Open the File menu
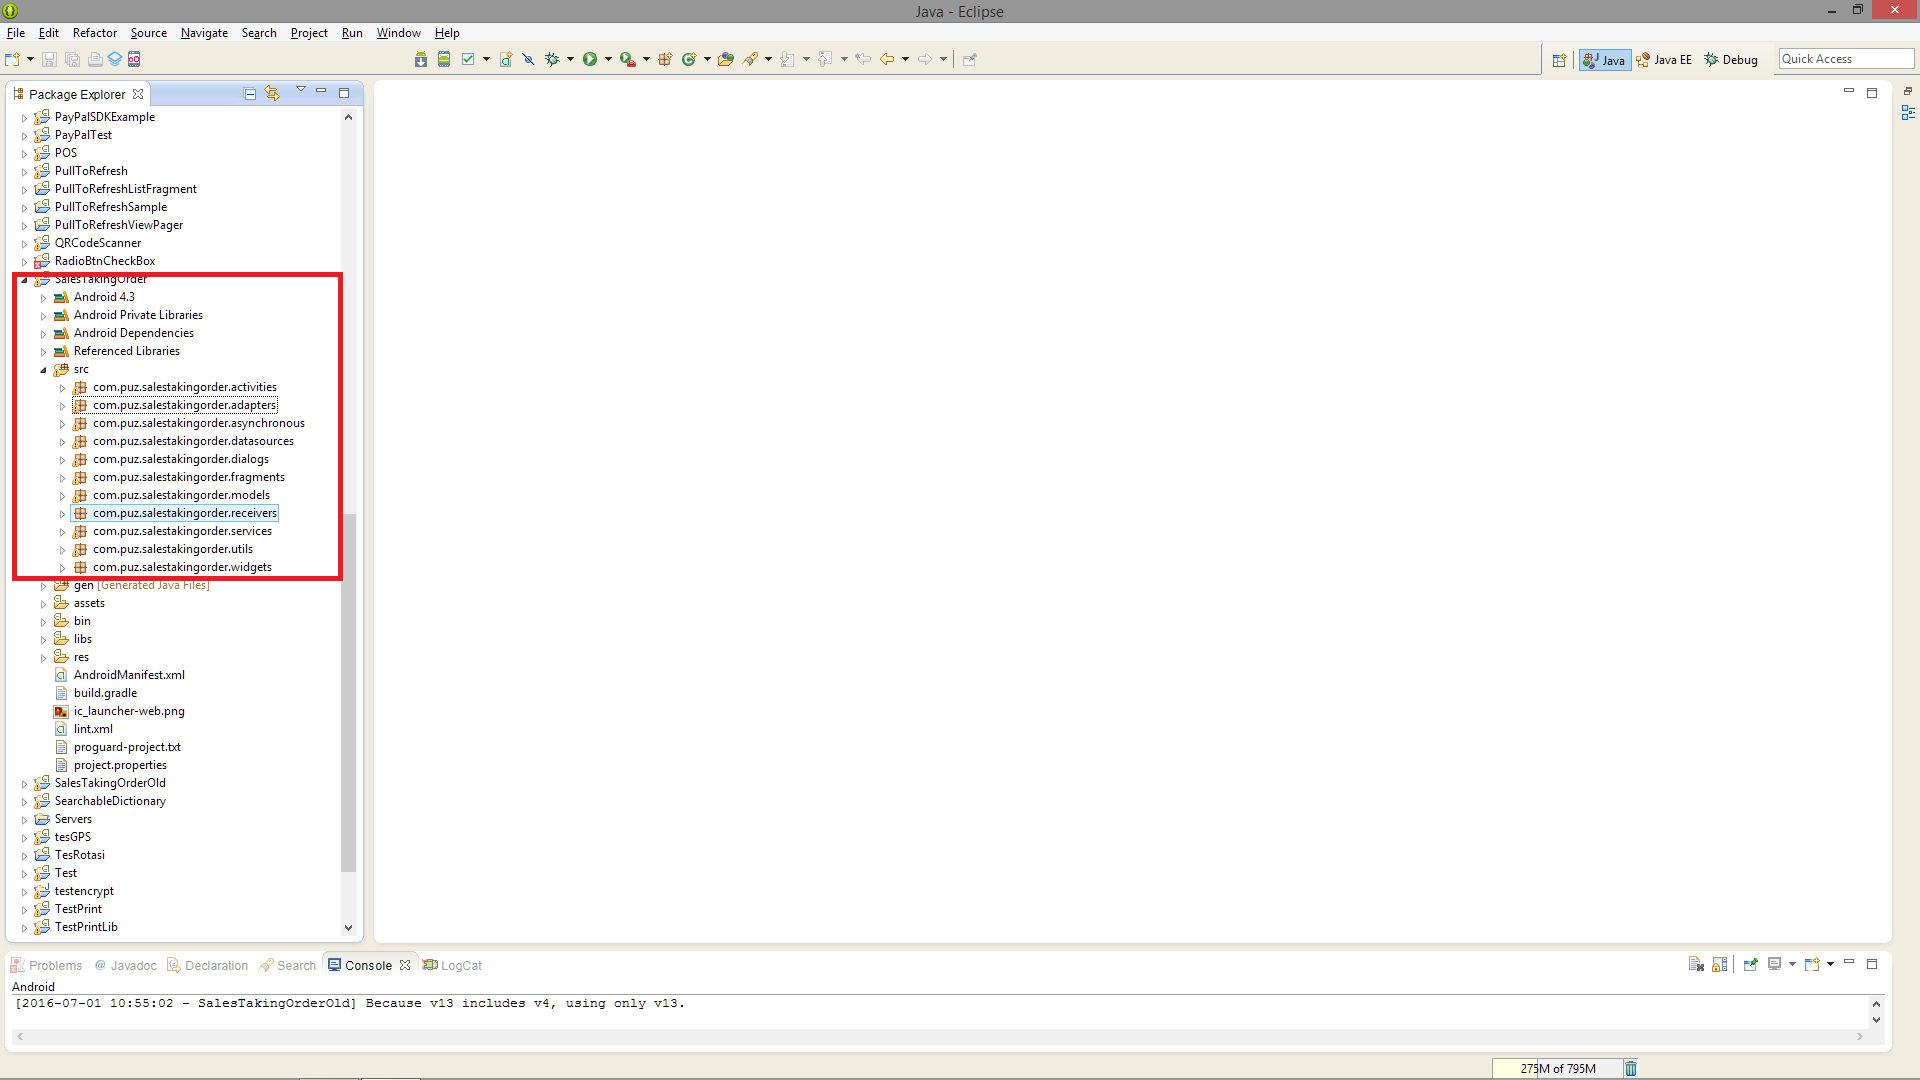1920x1080 pixels. (16, 33)
